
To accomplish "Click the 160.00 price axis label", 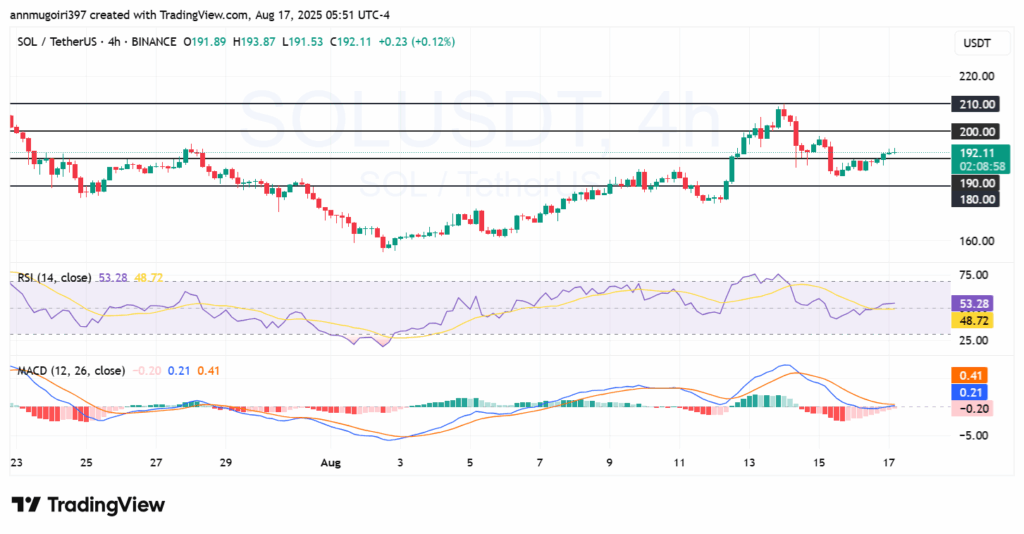I will coord(976,241).
